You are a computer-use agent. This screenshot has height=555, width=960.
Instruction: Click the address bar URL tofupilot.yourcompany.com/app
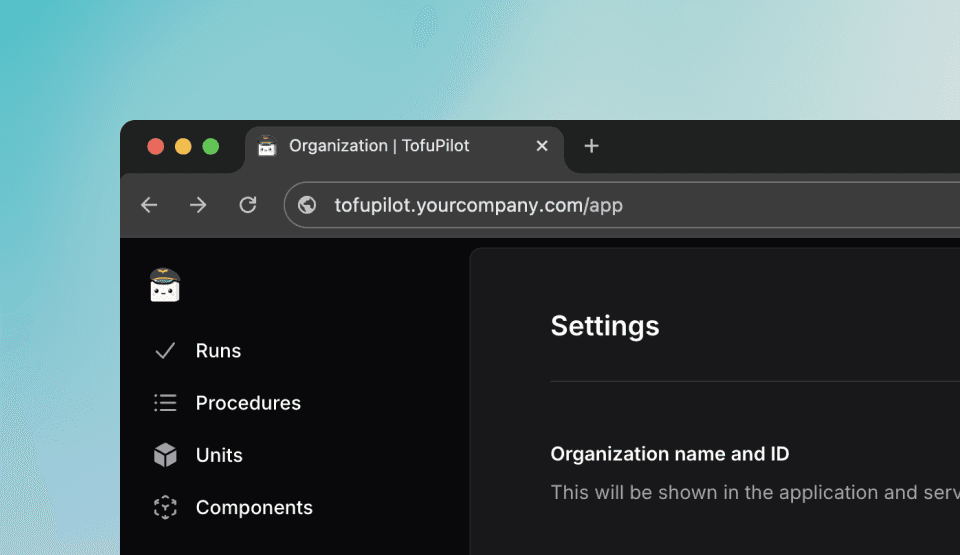click(478, 205)
